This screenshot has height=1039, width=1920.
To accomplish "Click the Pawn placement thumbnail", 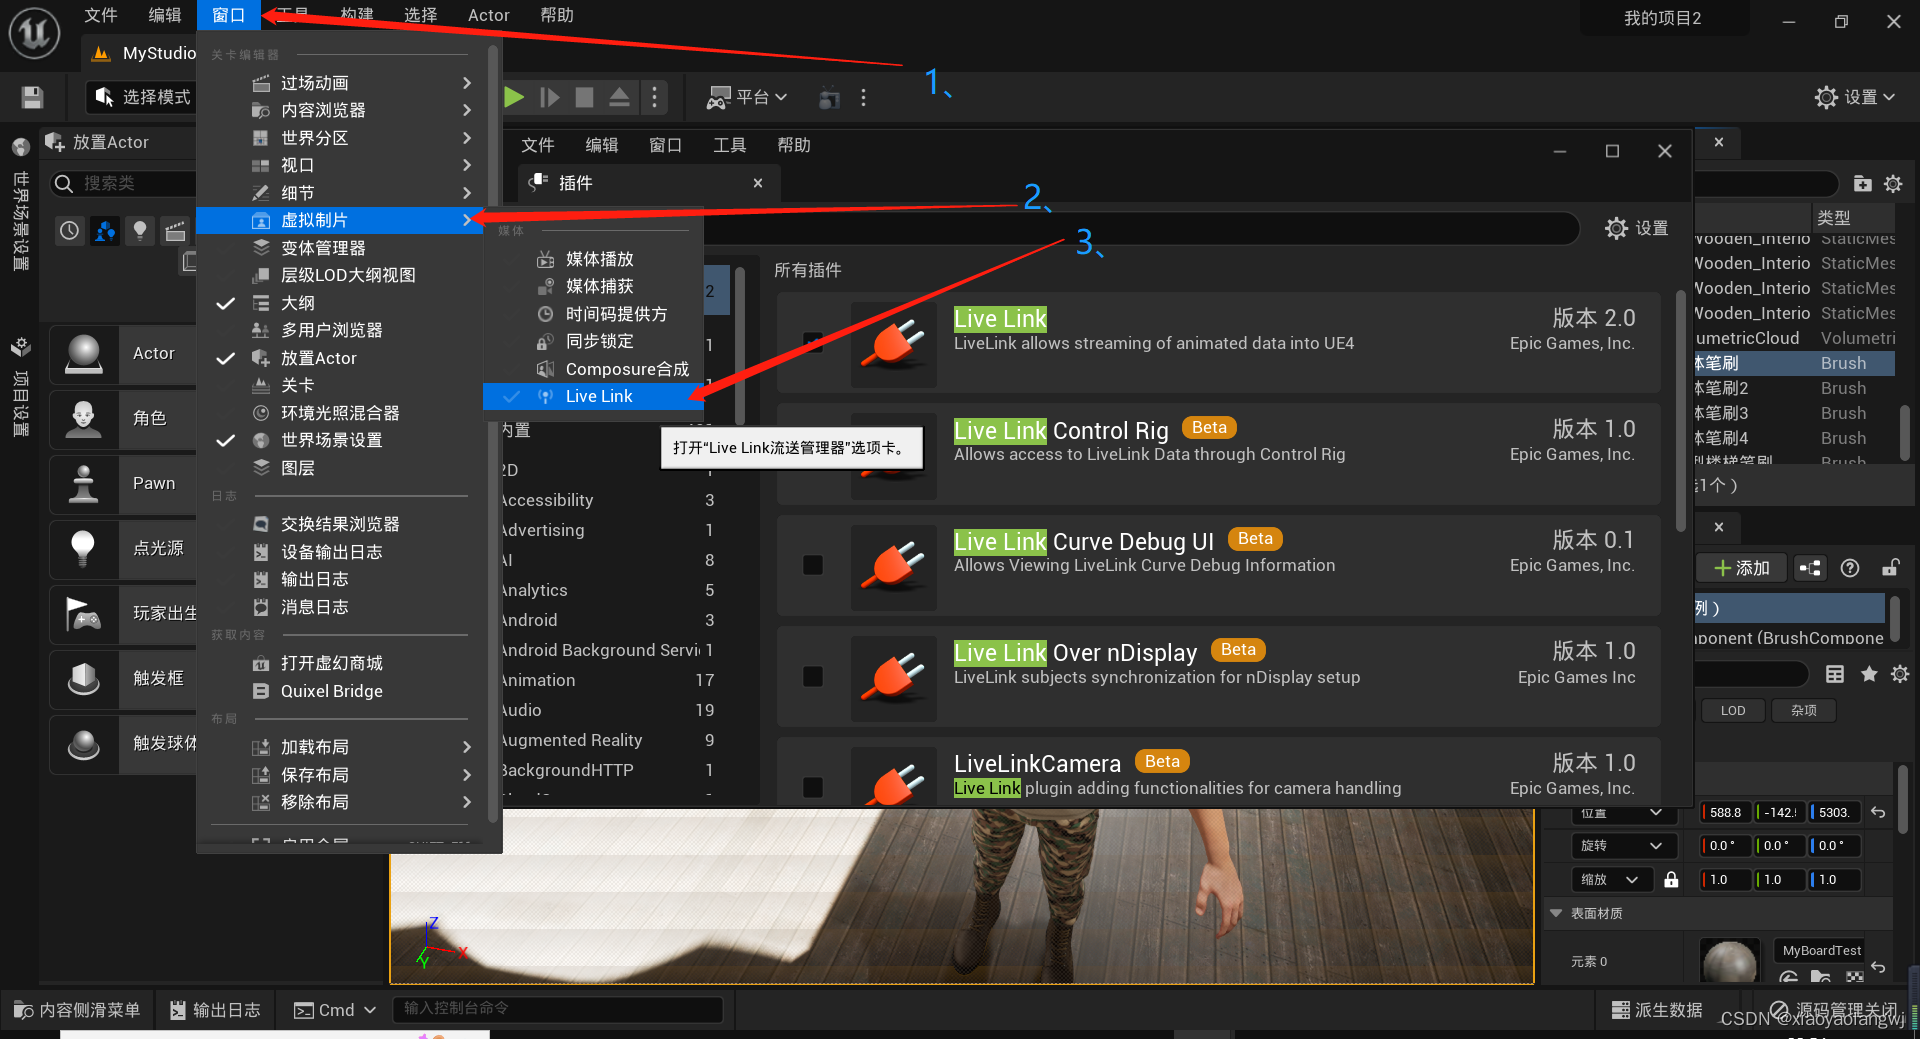I will (84, 484).
